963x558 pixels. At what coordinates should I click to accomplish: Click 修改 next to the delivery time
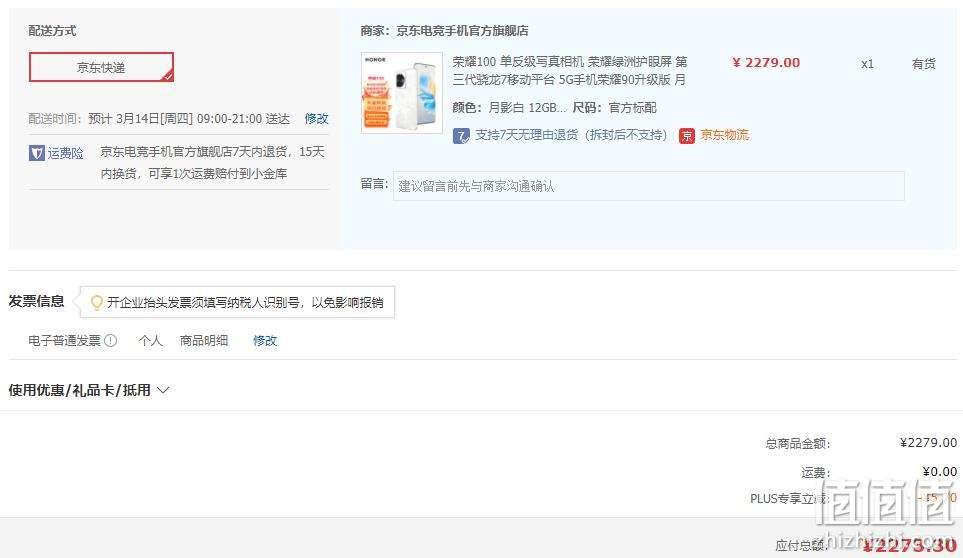coord(316,118)
